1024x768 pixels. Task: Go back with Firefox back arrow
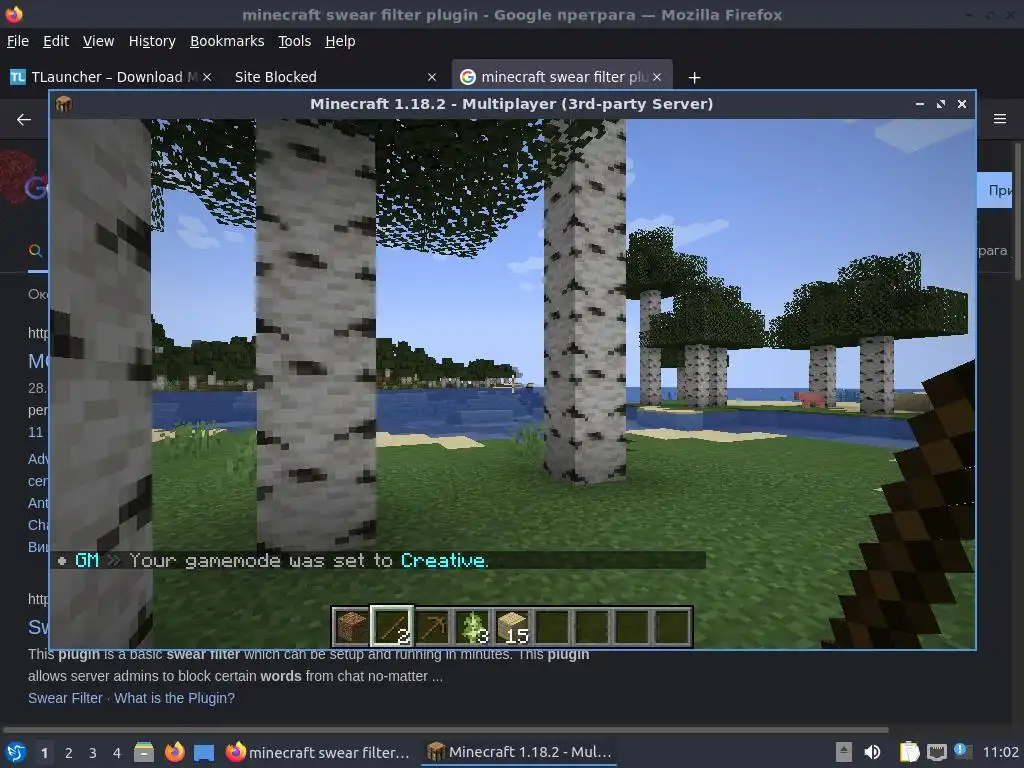click(x=24, y=120)
